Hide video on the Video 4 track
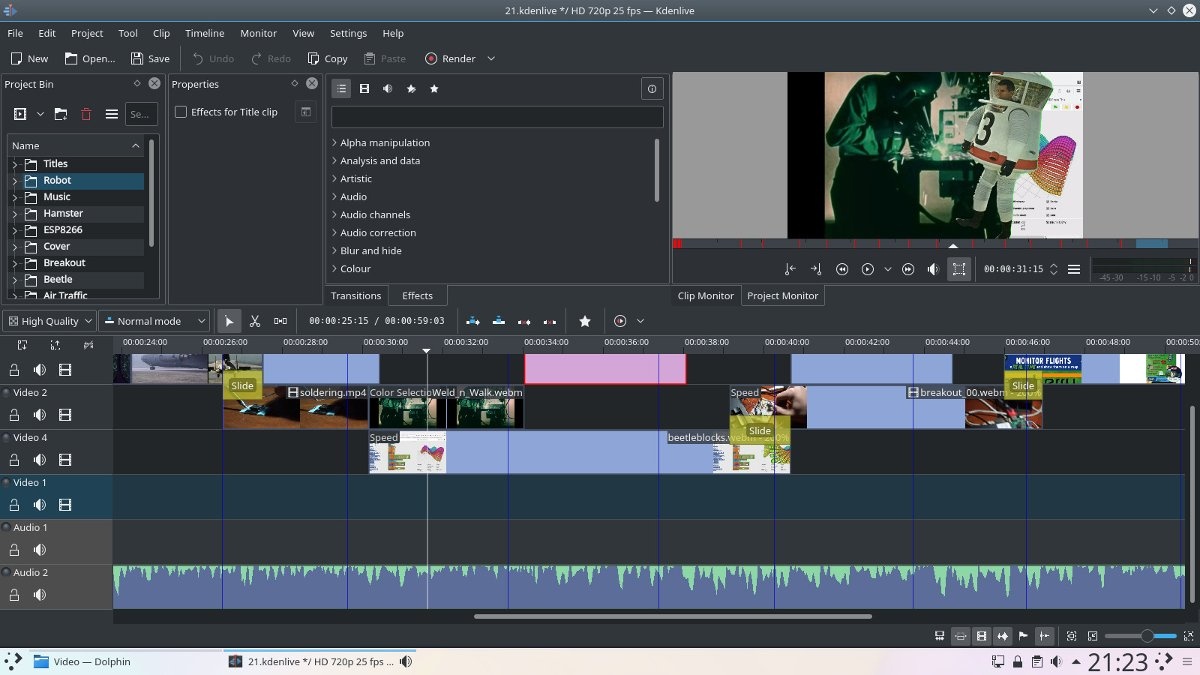The image size is (1200, 675). tap(65, 460)
